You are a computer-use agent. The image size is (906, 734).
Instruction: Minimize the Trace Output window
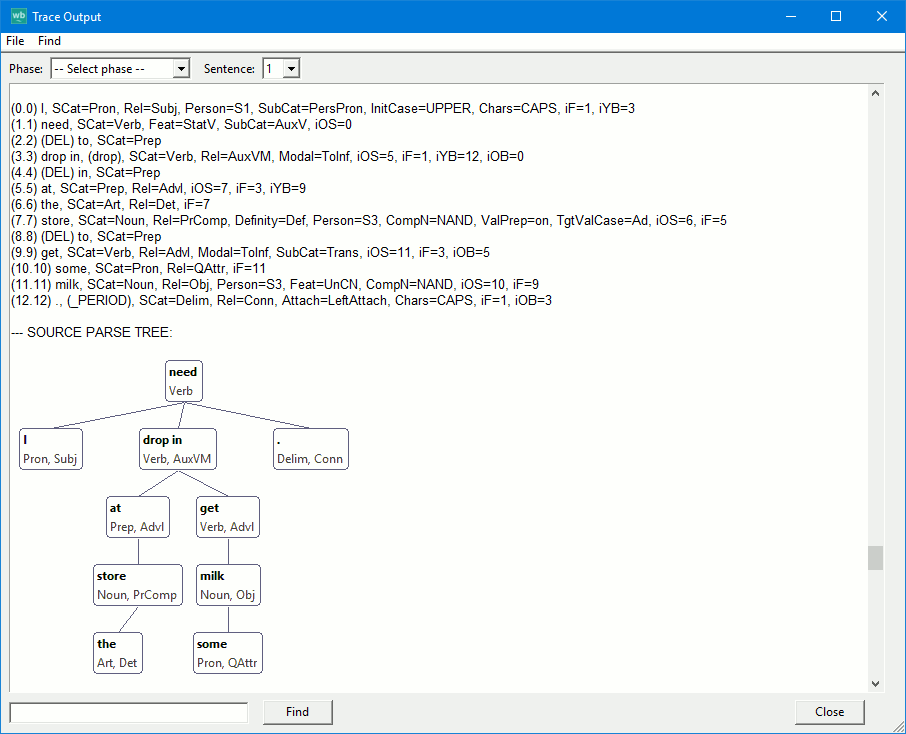pos(791,16)
